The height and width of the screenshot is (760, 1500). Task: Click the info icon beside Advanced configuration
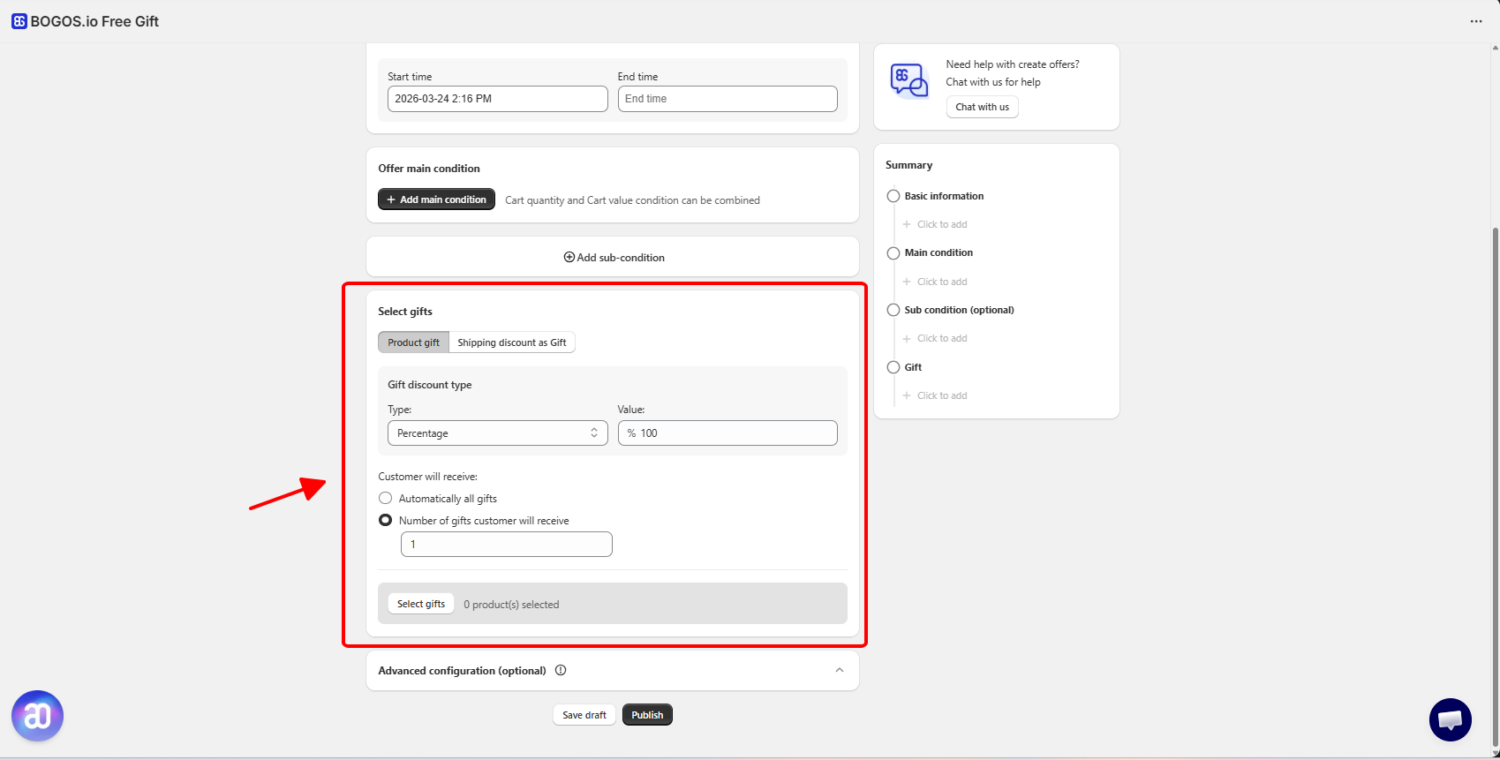[x=561, y=671]
